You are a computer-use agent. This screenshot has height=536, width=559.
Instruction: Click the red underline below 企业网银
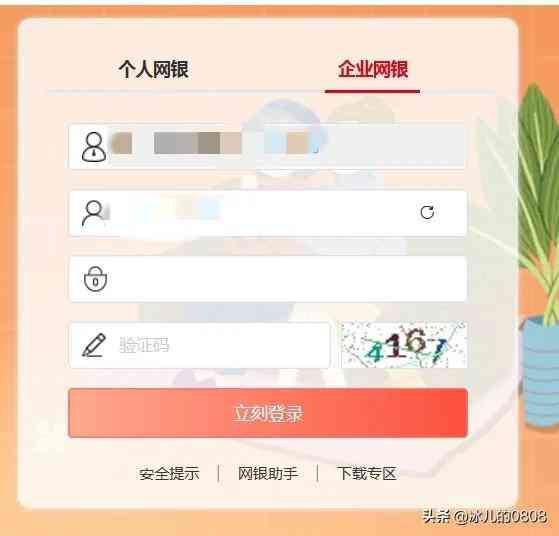[x=372, y=91]
